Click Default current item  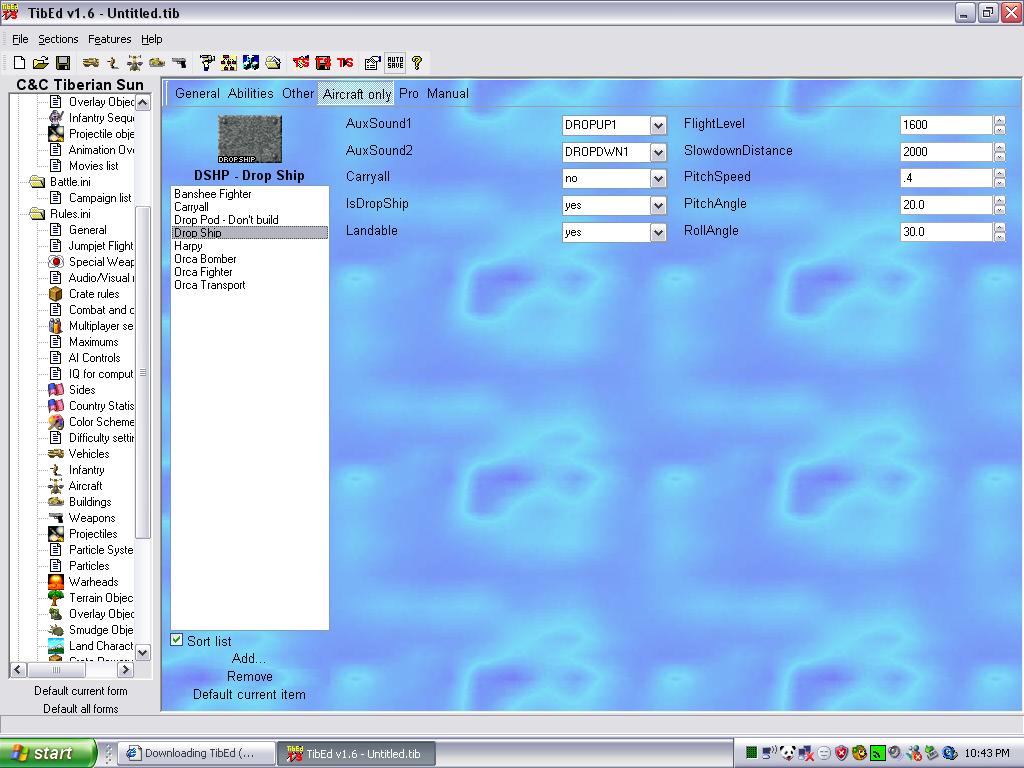249,694
